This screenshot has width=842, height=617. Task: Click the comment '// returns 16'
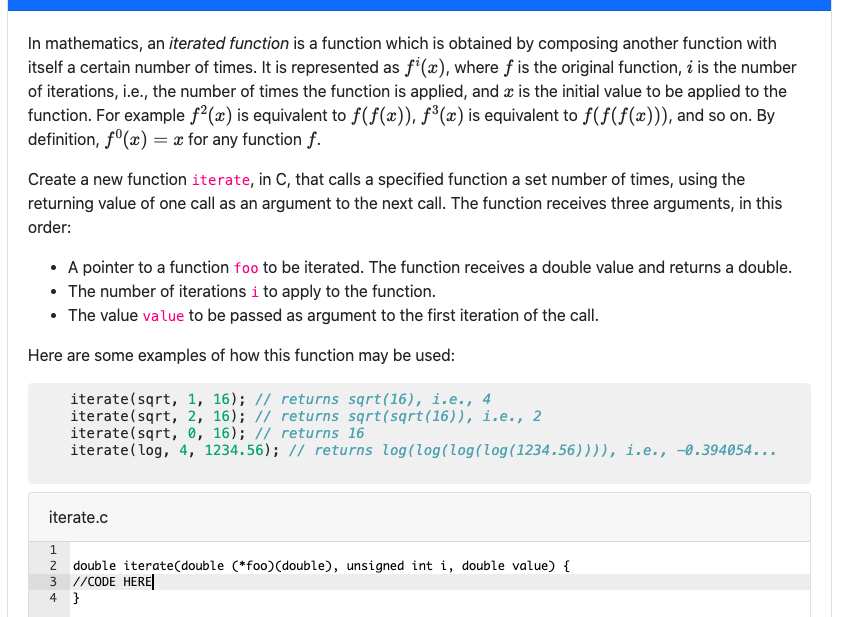[309, 433]
